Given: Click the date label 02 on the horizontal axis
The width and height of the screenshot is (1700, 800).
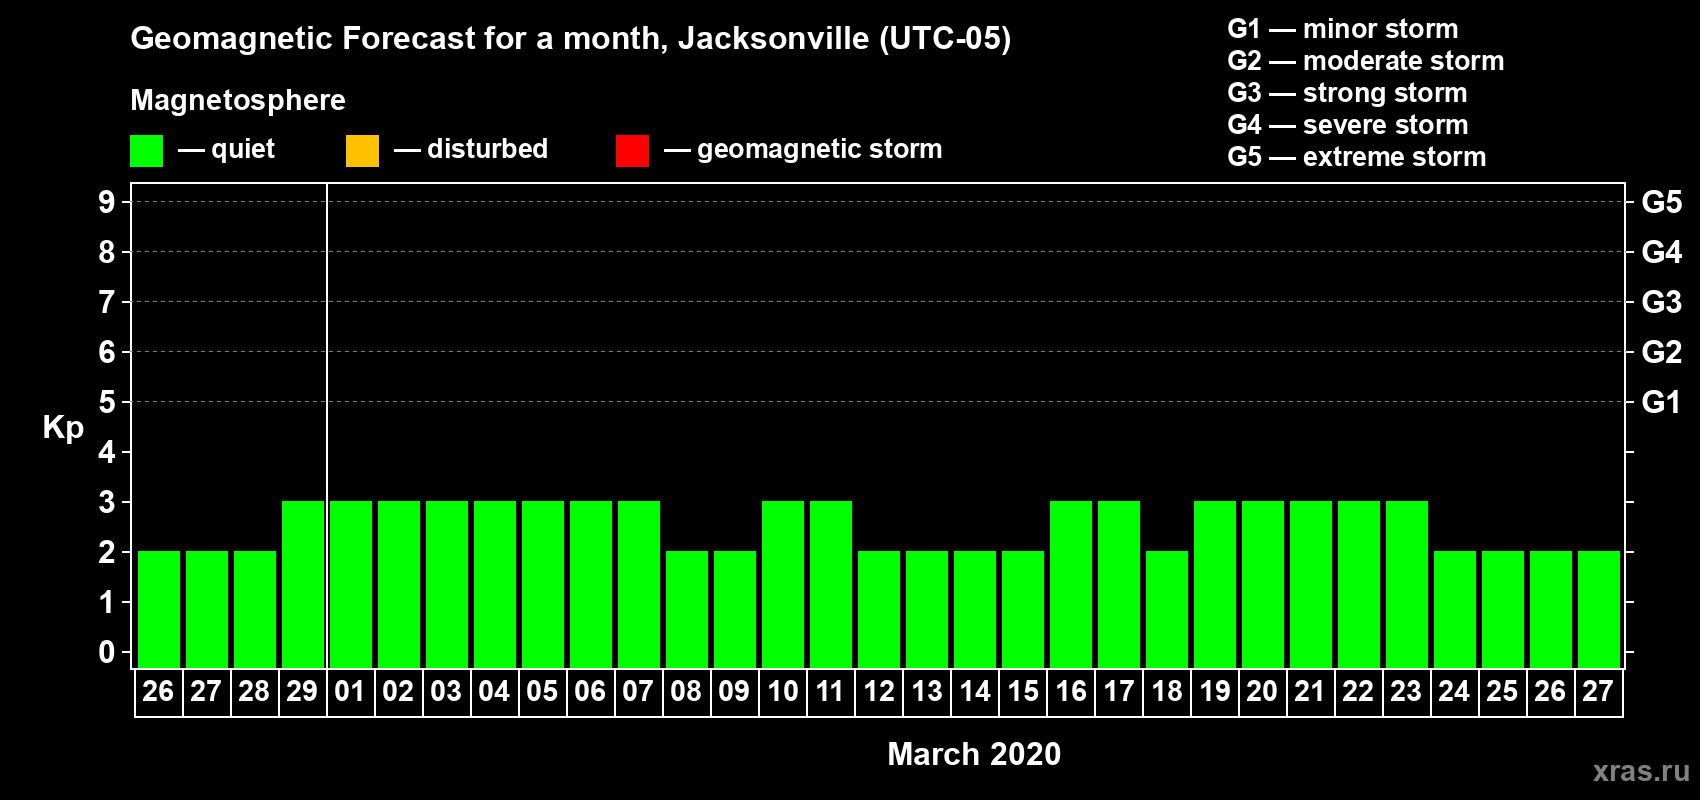Looking at the screenshot, I should pyautogui.click(x=398, y=692).
